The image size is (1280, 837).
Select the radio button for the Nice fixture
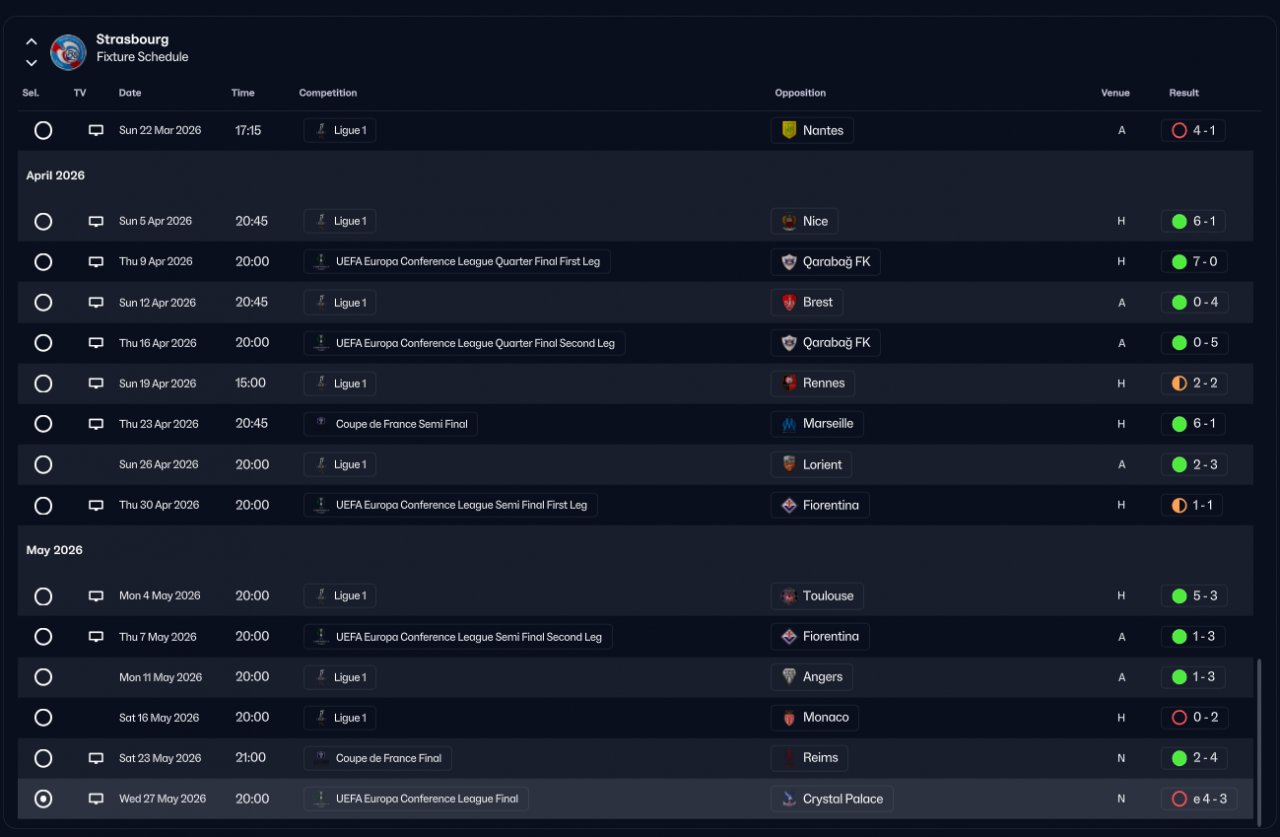pyautogui.click(x=43, y=221)
